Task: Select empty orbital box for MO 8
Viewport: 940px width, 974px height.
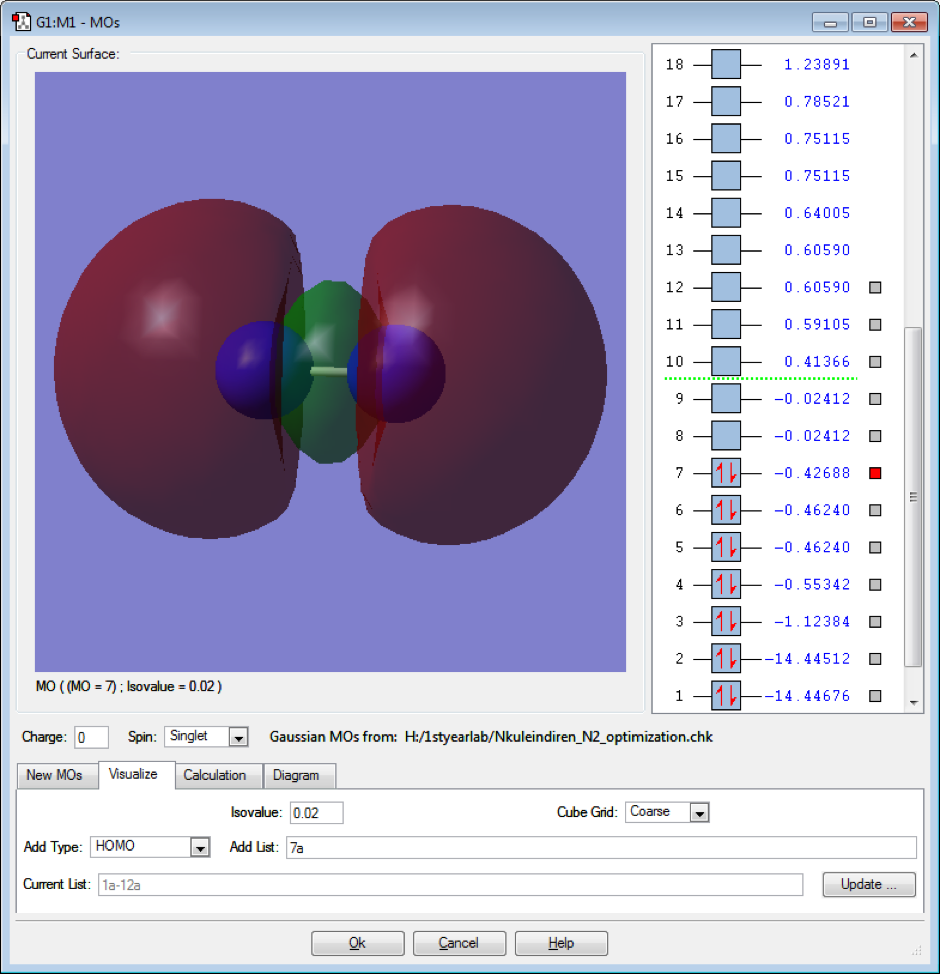Action: point(726,436)
